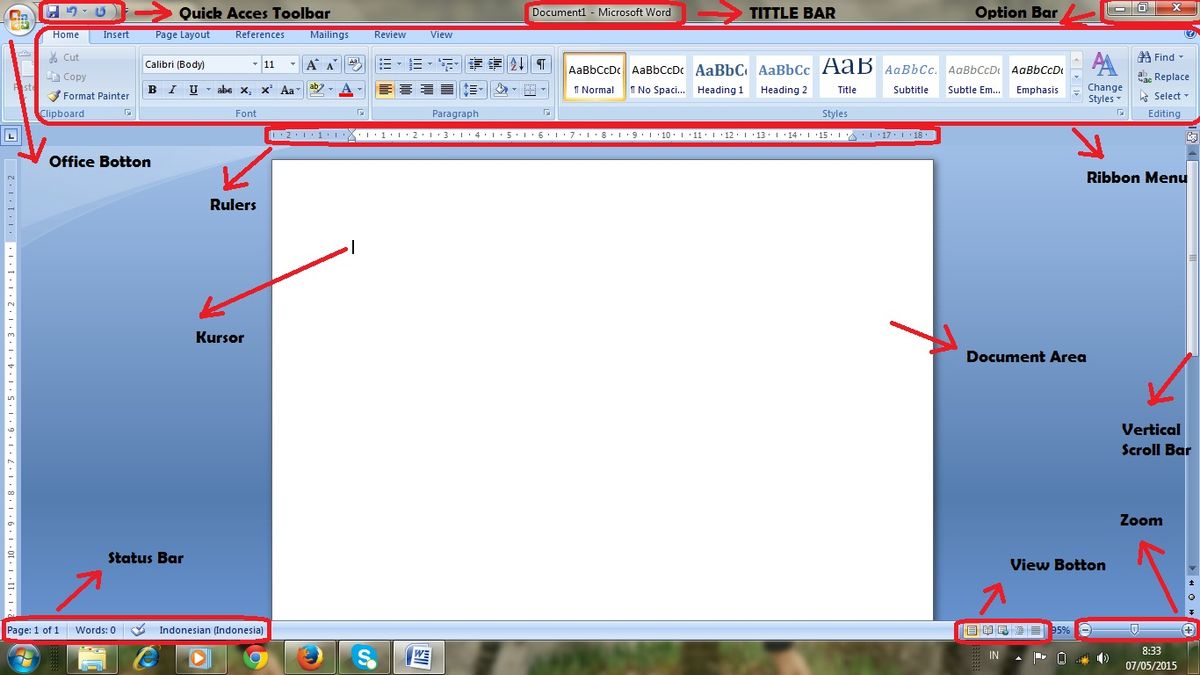
Task: Undo last action in Quick Access Toolbar
Action: pyautogui.click(x=71, y=12)
